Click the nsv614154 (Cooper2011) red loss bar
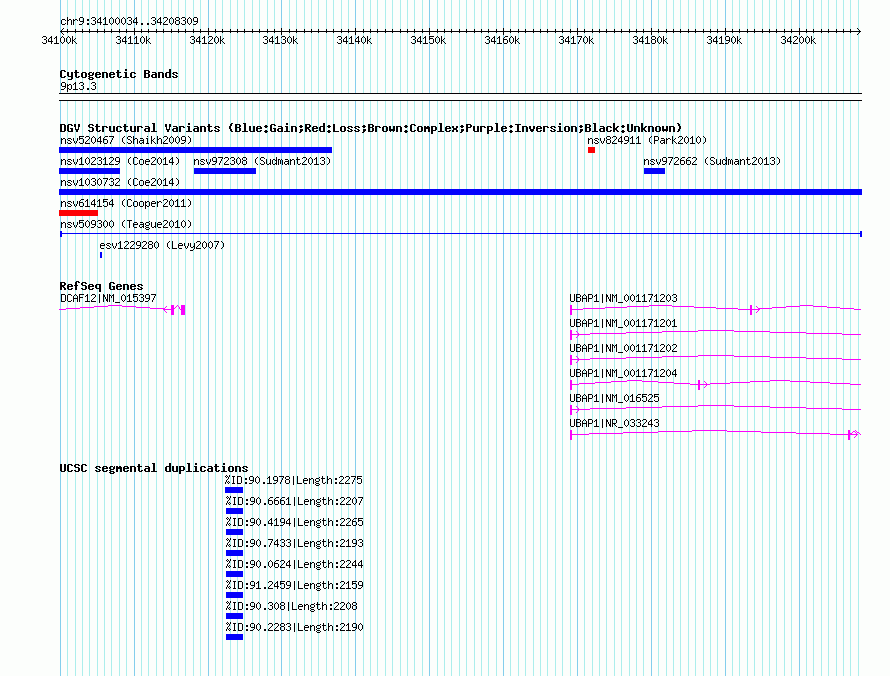Screen dimensions: 890x676 (78, 213)
